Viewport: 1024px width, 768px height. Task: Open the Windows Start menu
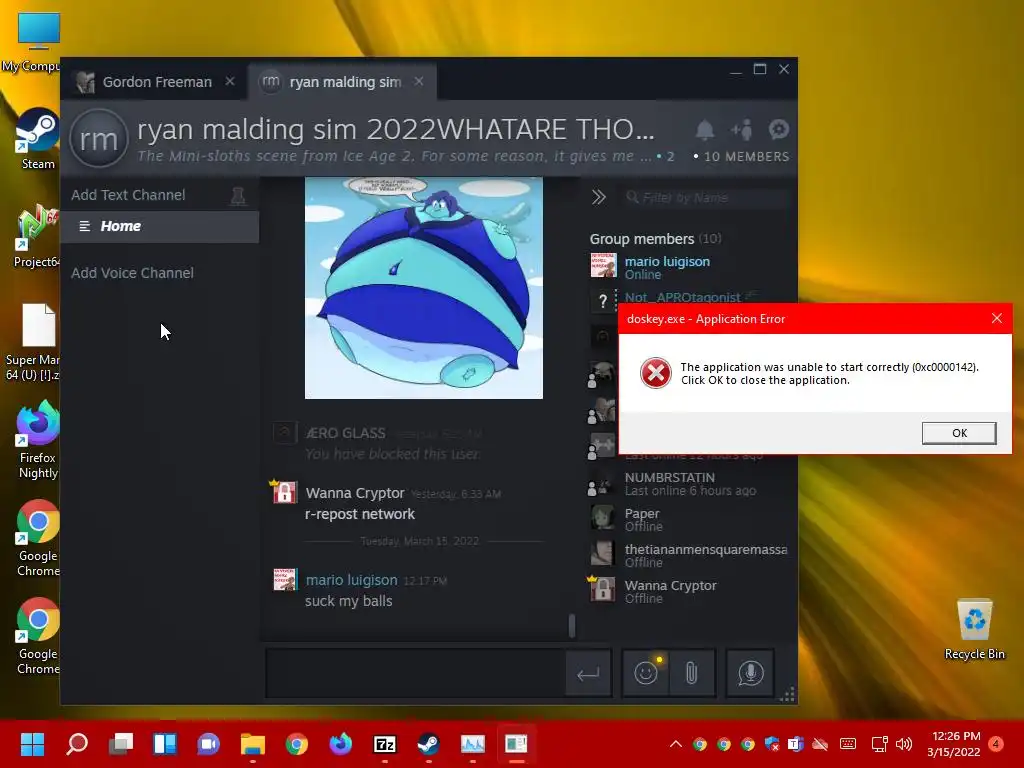(33, 744)
